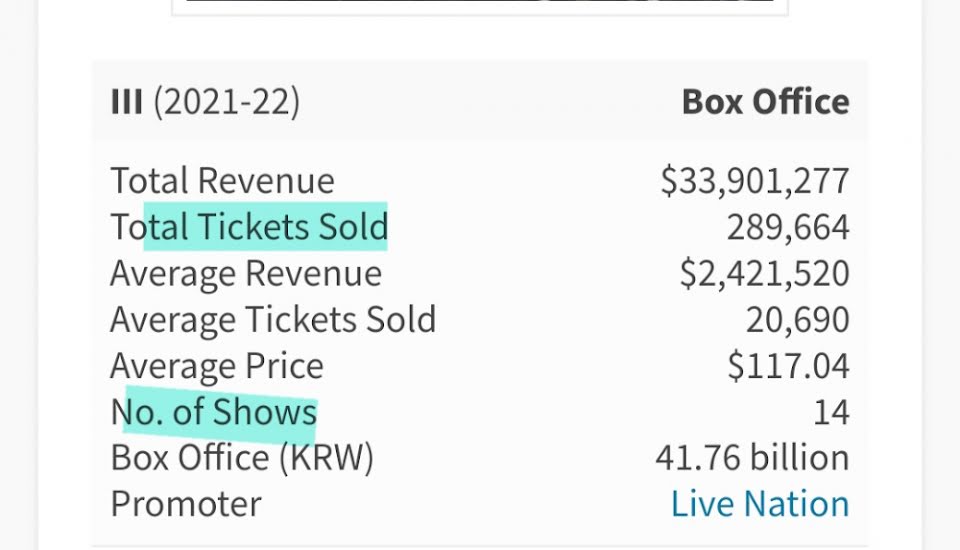
Task: Open the Live Nation promoter link
Action: 759,504
